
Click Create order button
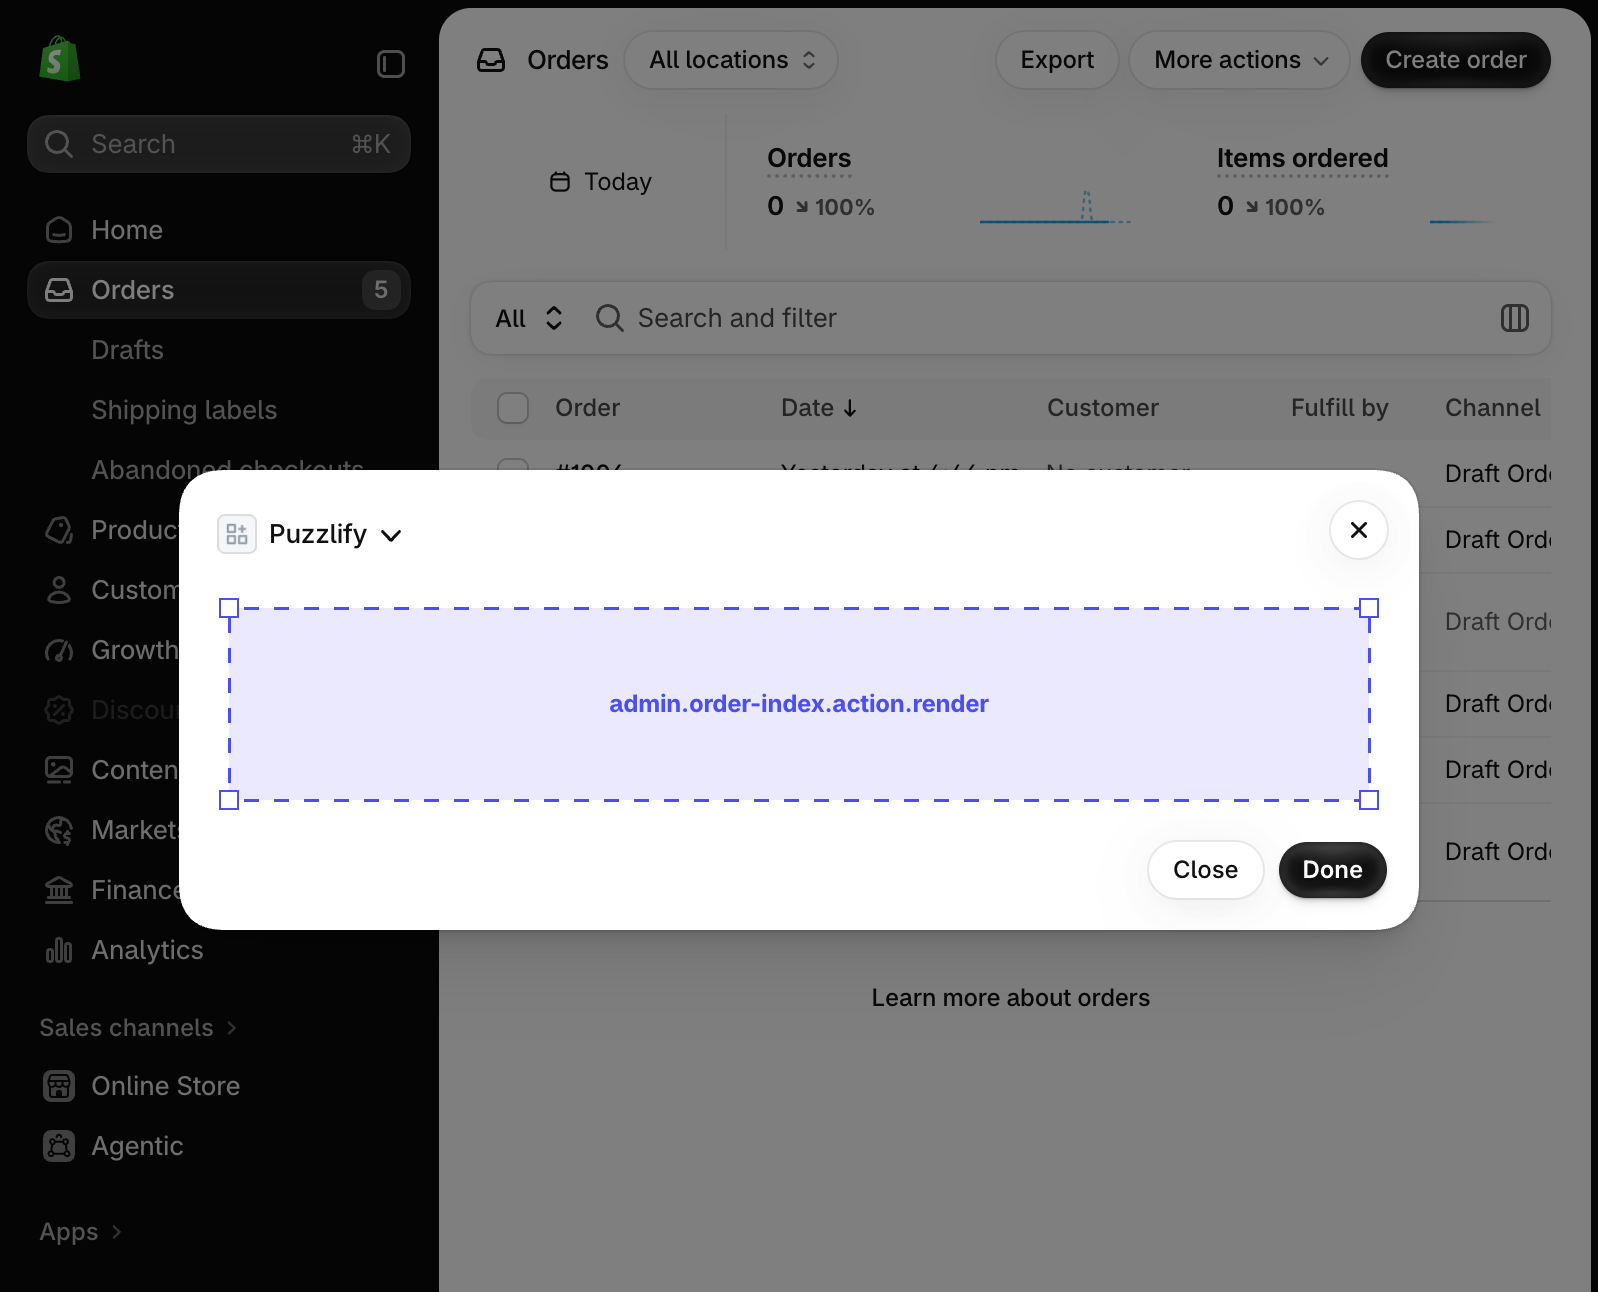(x=1456, y=60)
